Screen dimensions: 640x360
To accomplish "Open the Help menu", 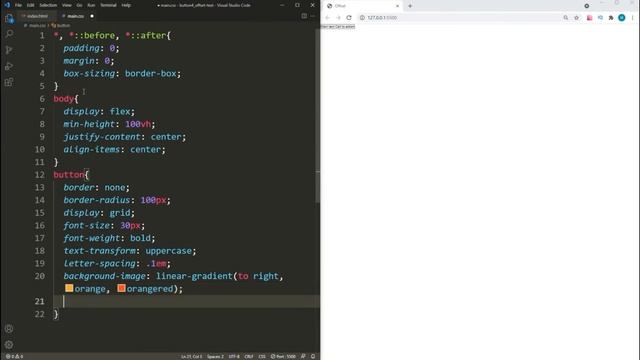I will [126, 5].
